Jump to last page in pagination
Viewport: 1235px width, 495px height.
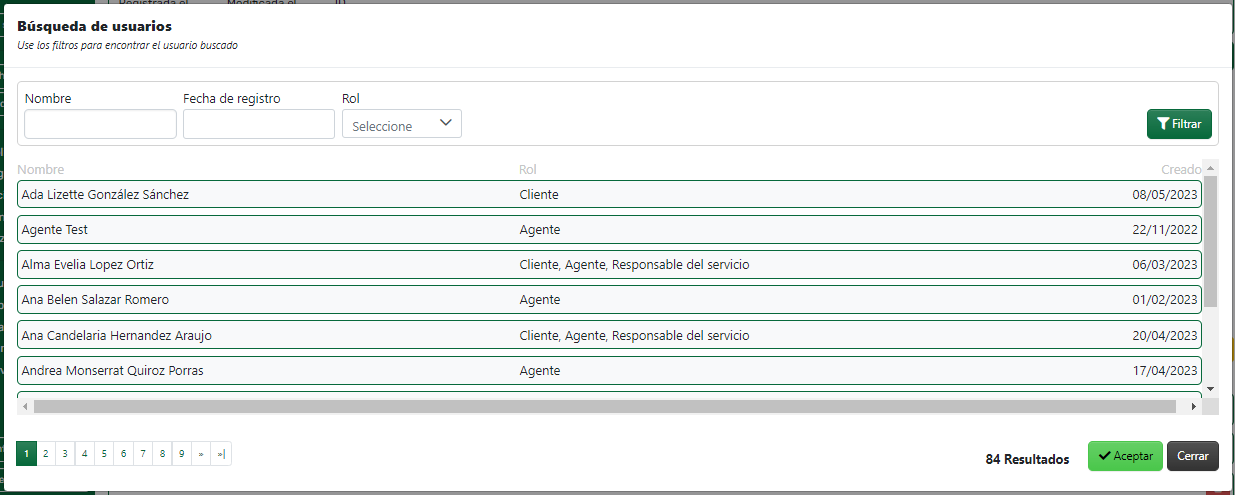tap(221, 454)
